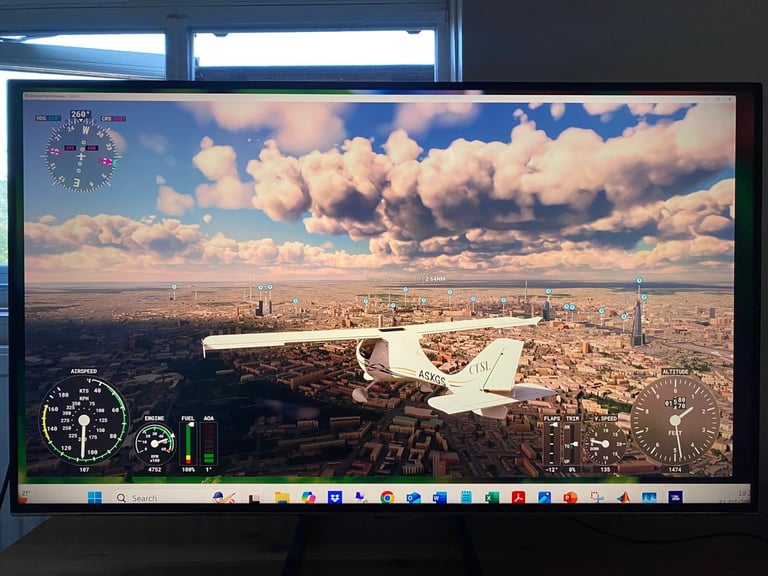Open Adobe Acrobat from the taskbar
This screenshot has width=768, height=576.
[x=518, y=498]
